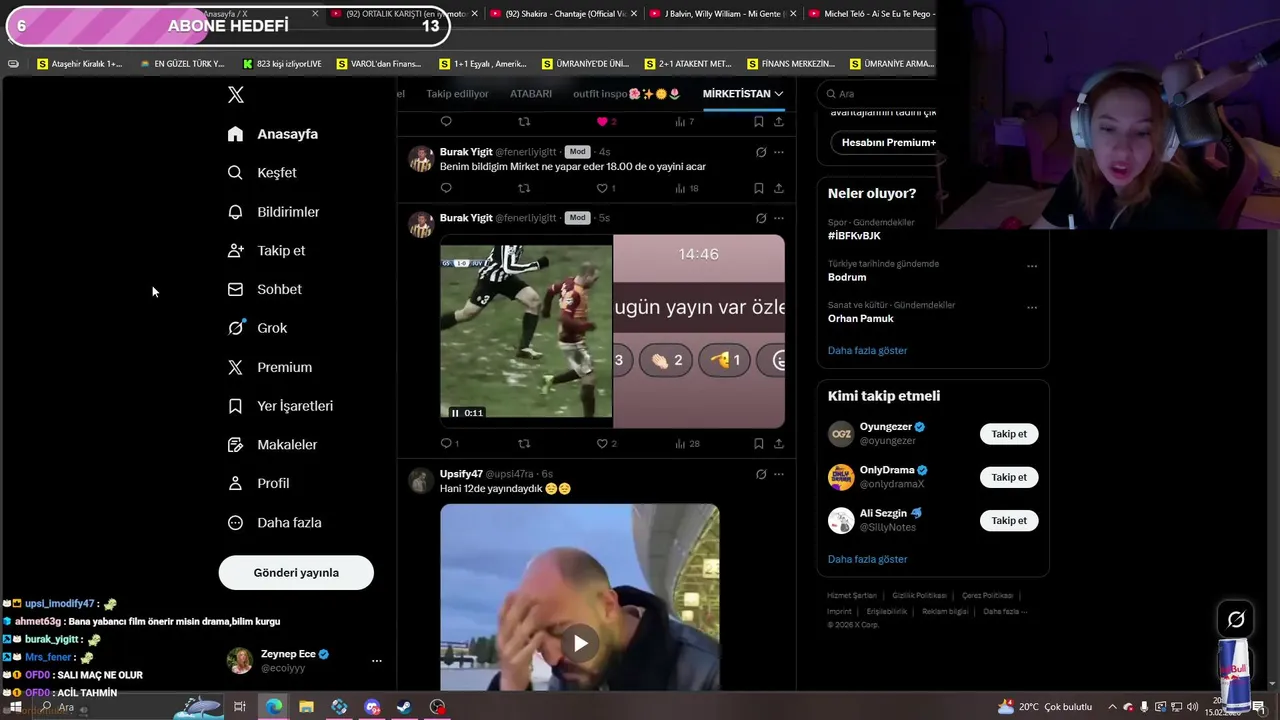Play the Upsify47 tweet video
Viewport: 1280px width, 720px height.
pyautogui.click(x=580, y=643)
